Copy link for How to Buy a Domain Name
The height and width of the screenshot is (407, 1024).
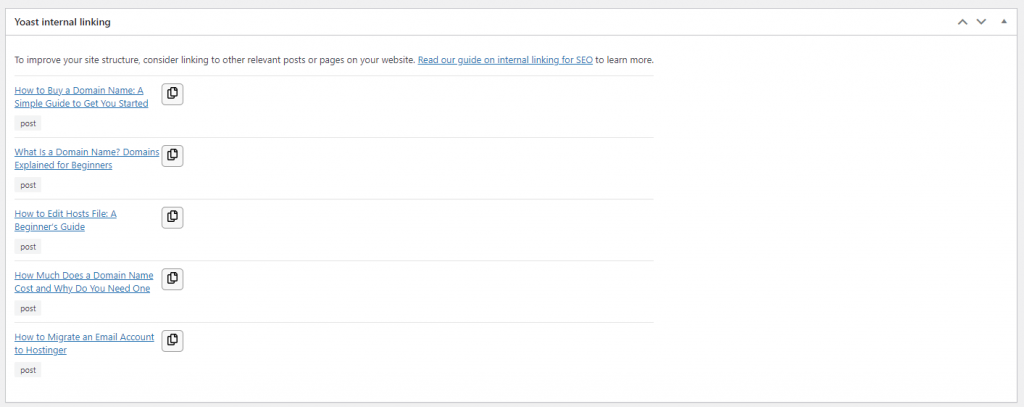tap(172, 94)
